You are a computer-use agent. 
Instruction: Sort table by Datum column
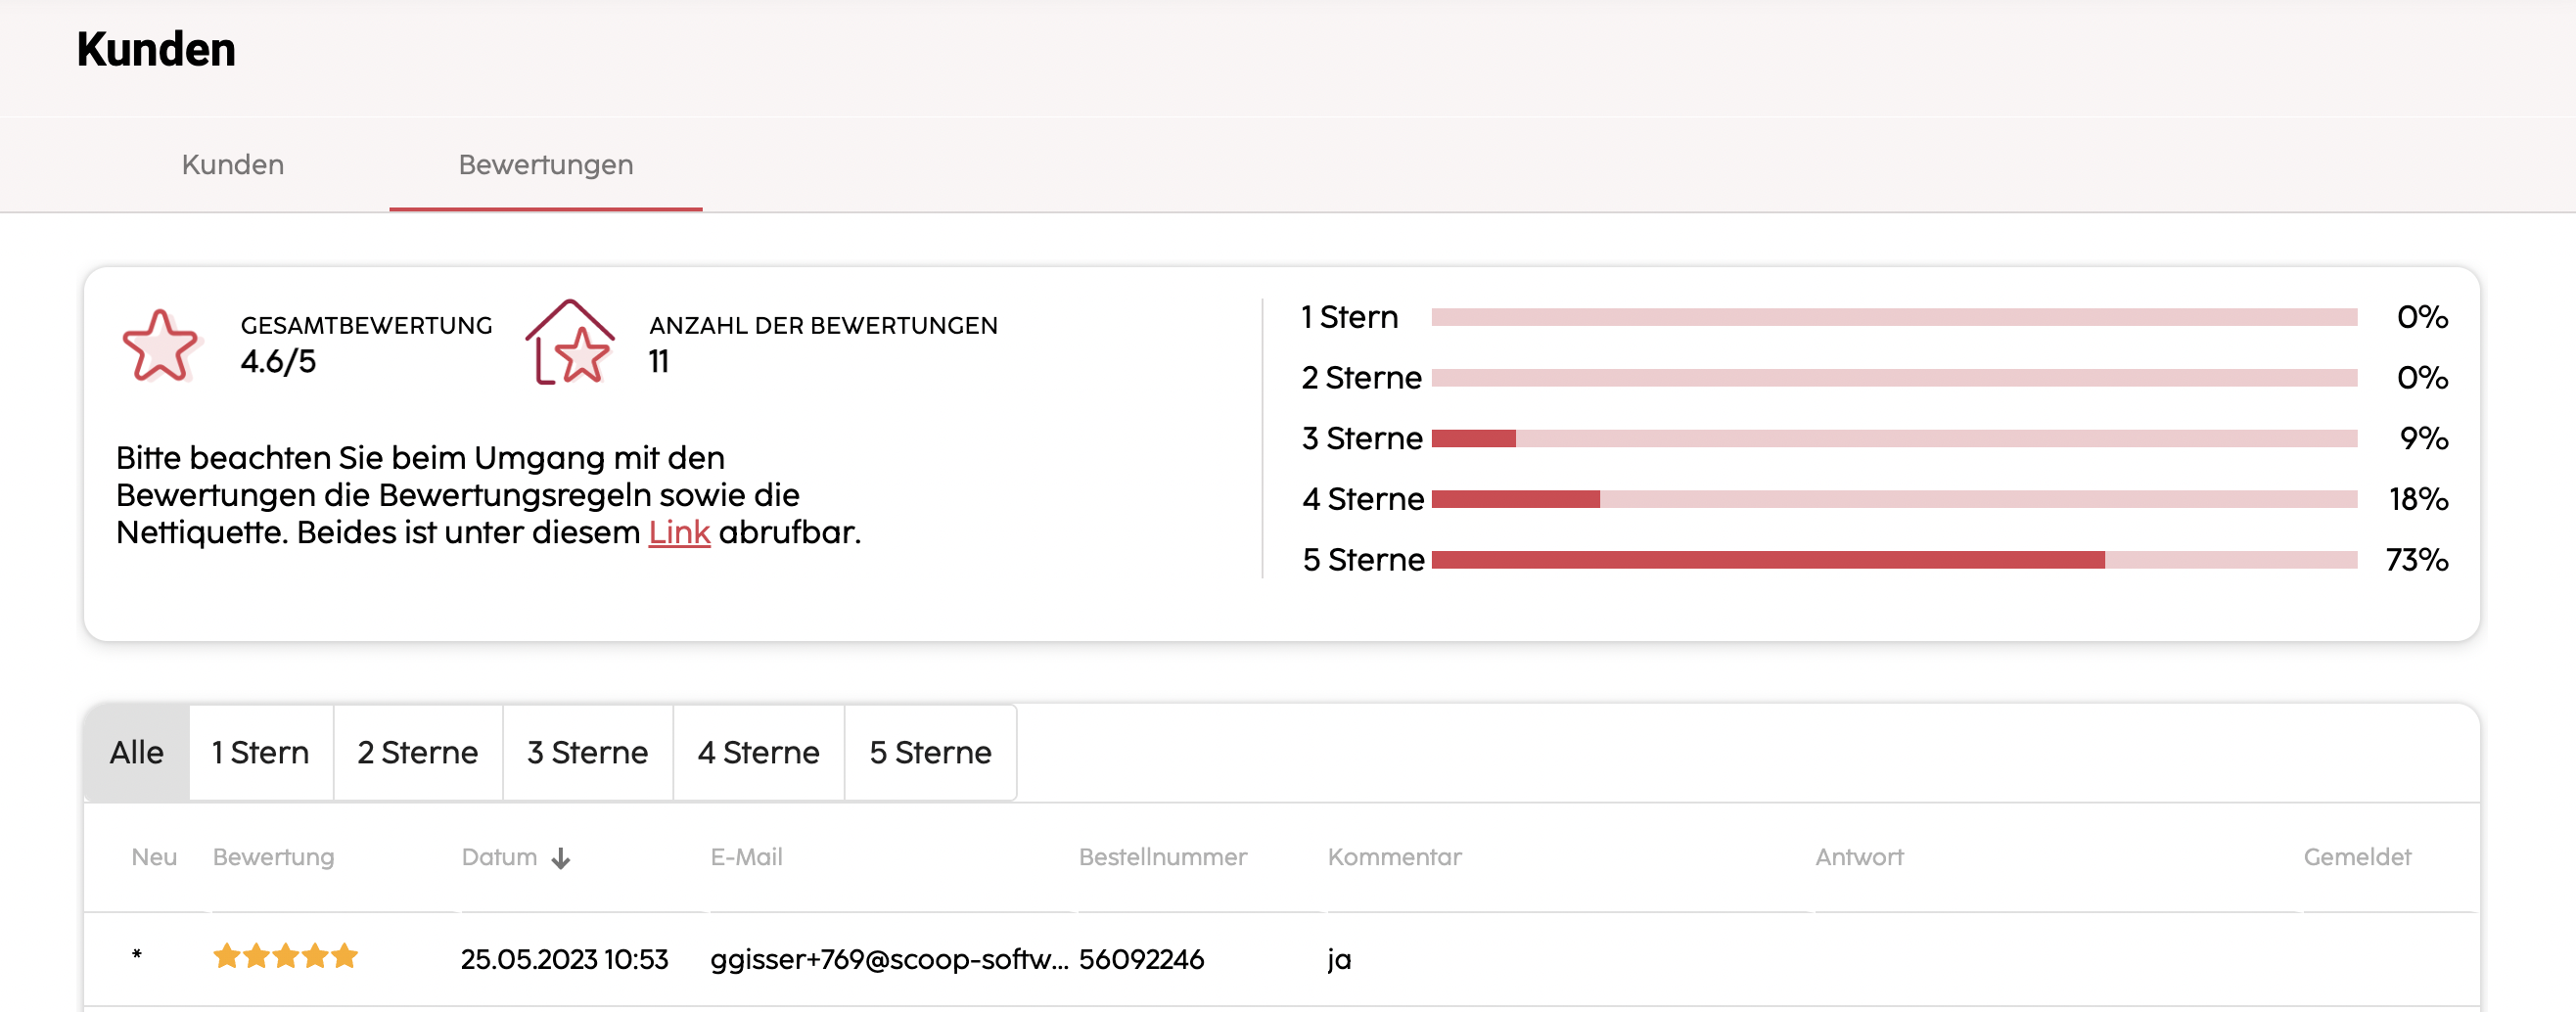499,857
